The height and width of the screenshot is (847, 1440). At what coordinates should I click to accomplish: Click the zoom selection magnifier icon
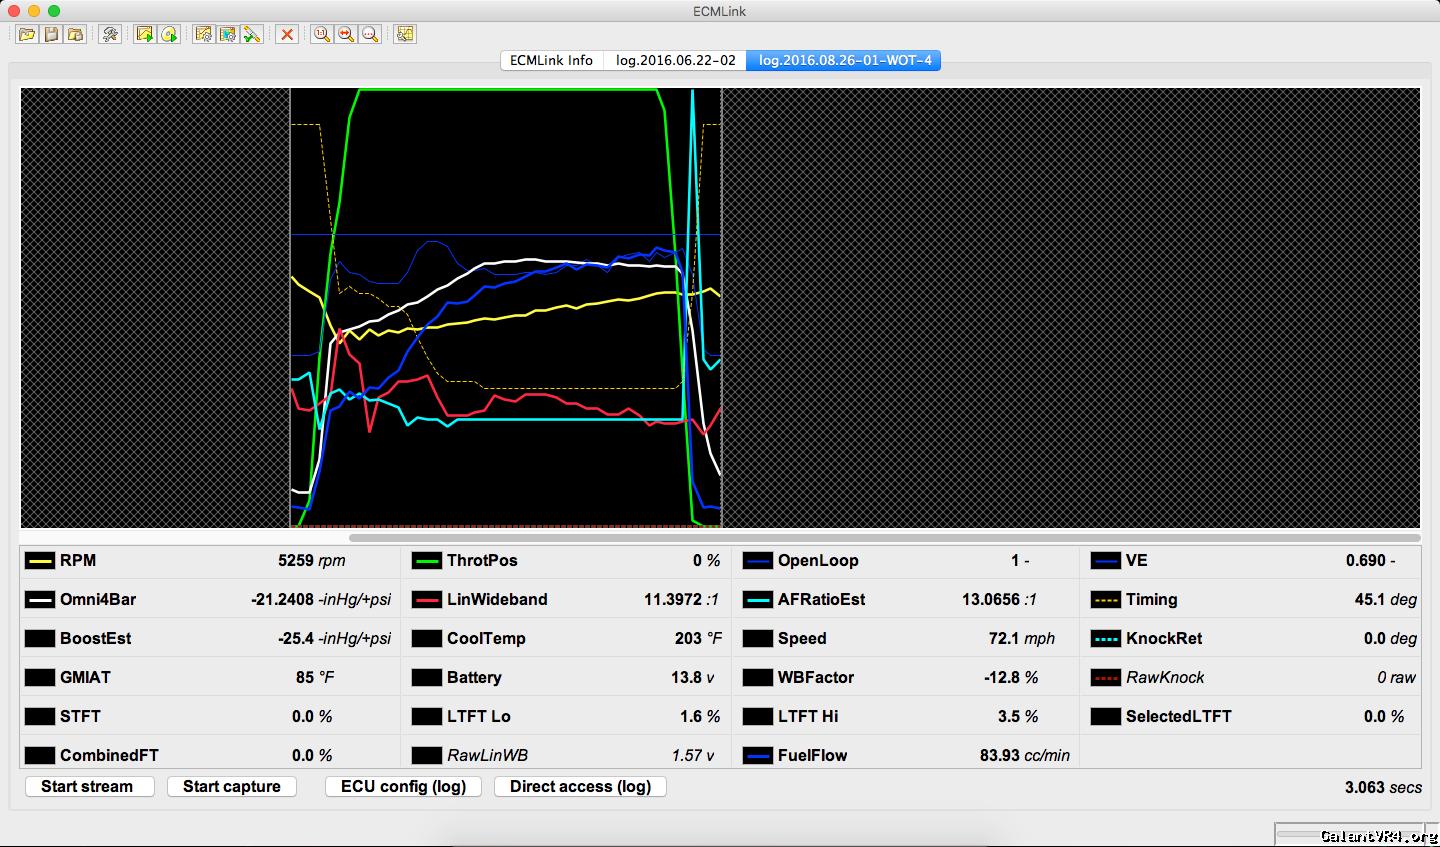(370, 34)
